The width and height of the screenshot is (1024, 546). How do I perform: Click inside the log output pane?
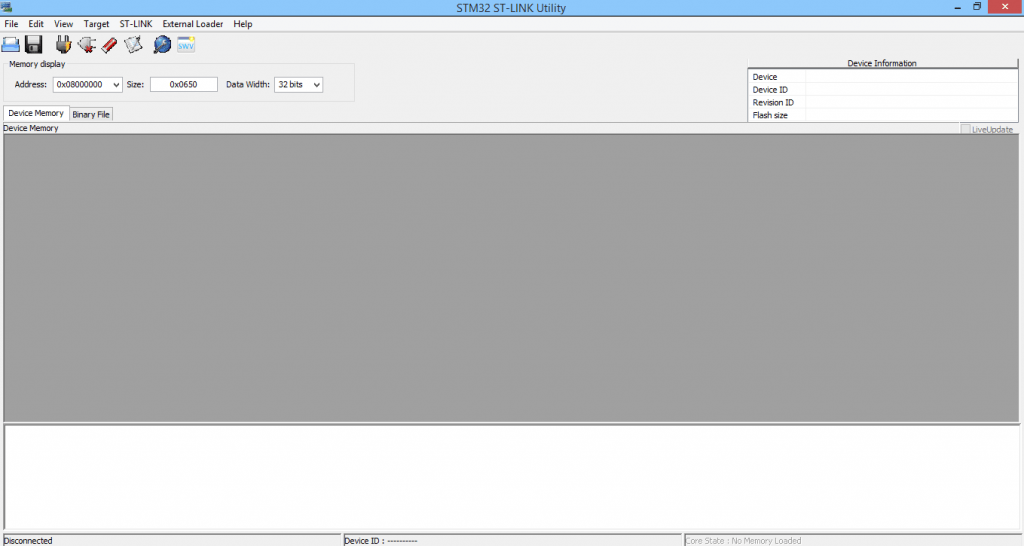click(x=511, y=477)
